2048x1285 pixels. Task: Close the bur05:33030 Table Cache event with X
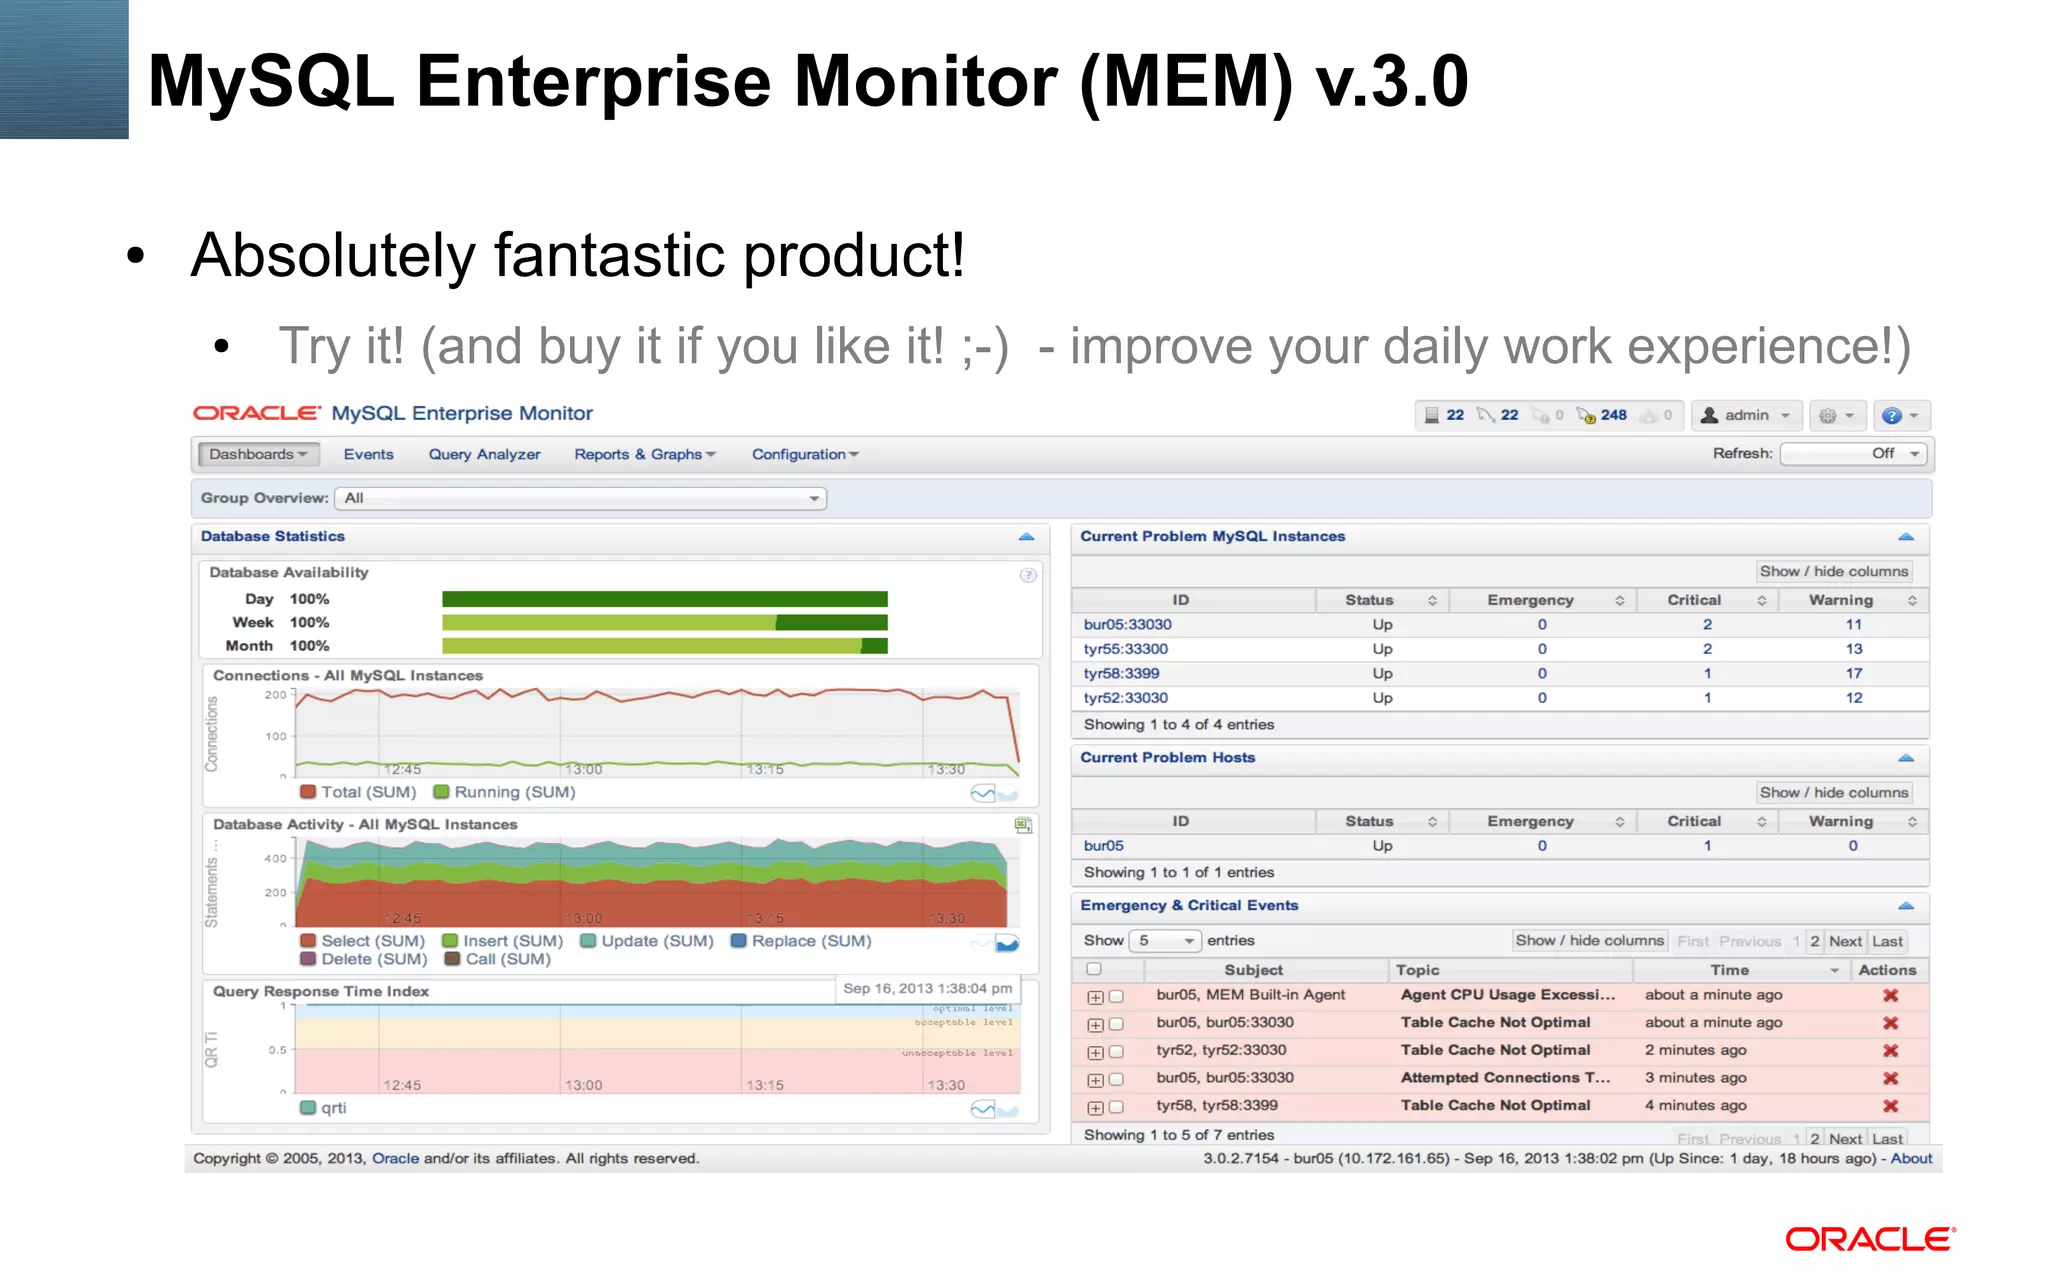(x=1890, y=1023)
